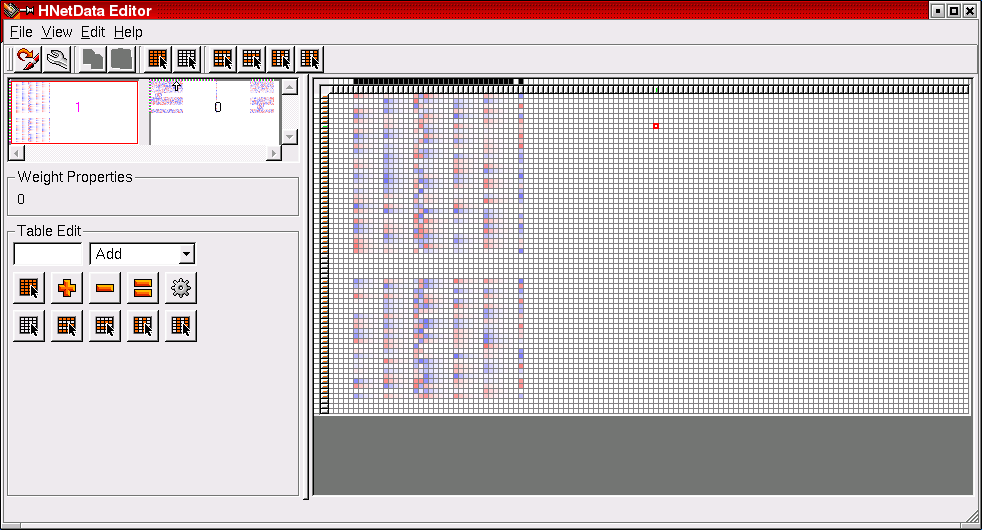Select the weight table thumbnail labeled 0

click(213, 112)
